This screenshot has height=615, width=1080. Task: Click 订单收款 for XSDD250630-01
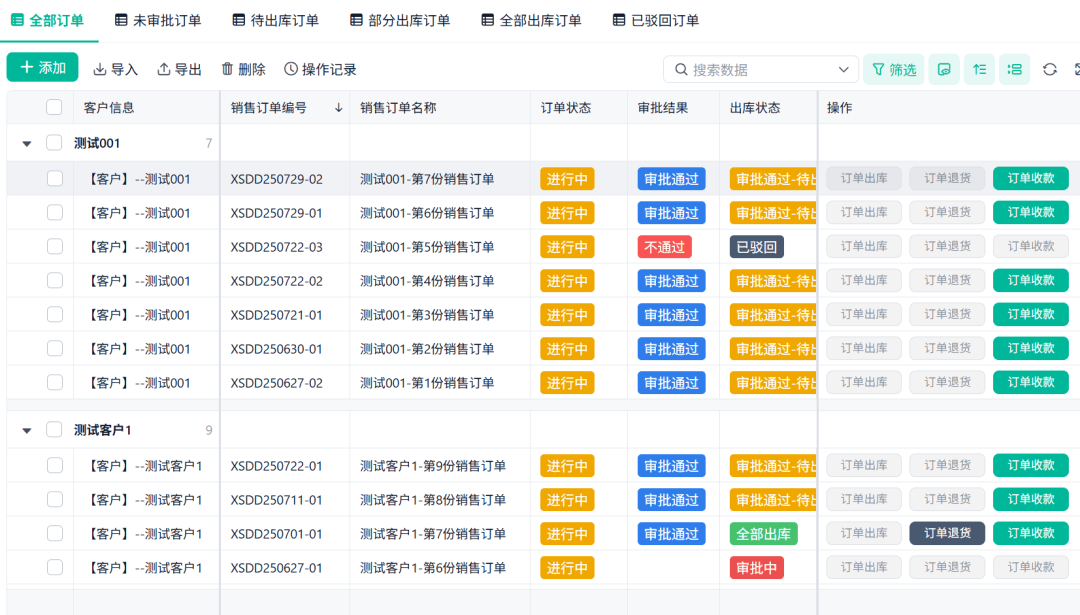point(1030,348)
